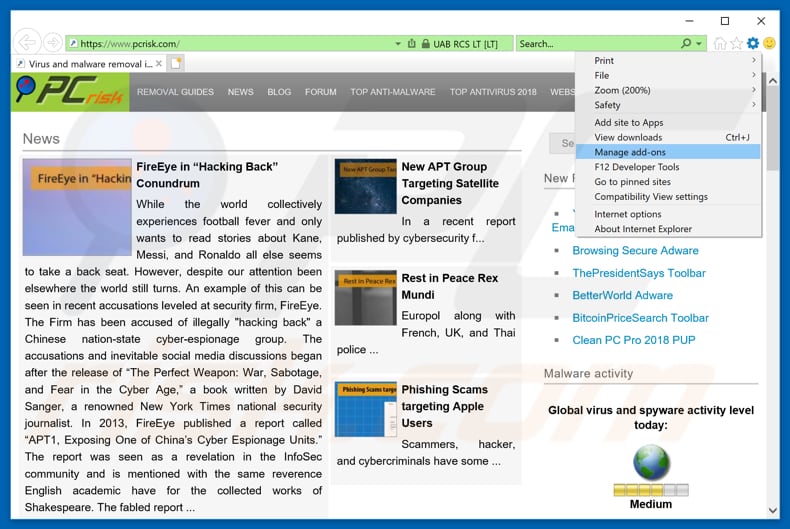Viewport: 790px width, 529px height.
Task: Click the page icon in address bar
Action: coord(73,44)
